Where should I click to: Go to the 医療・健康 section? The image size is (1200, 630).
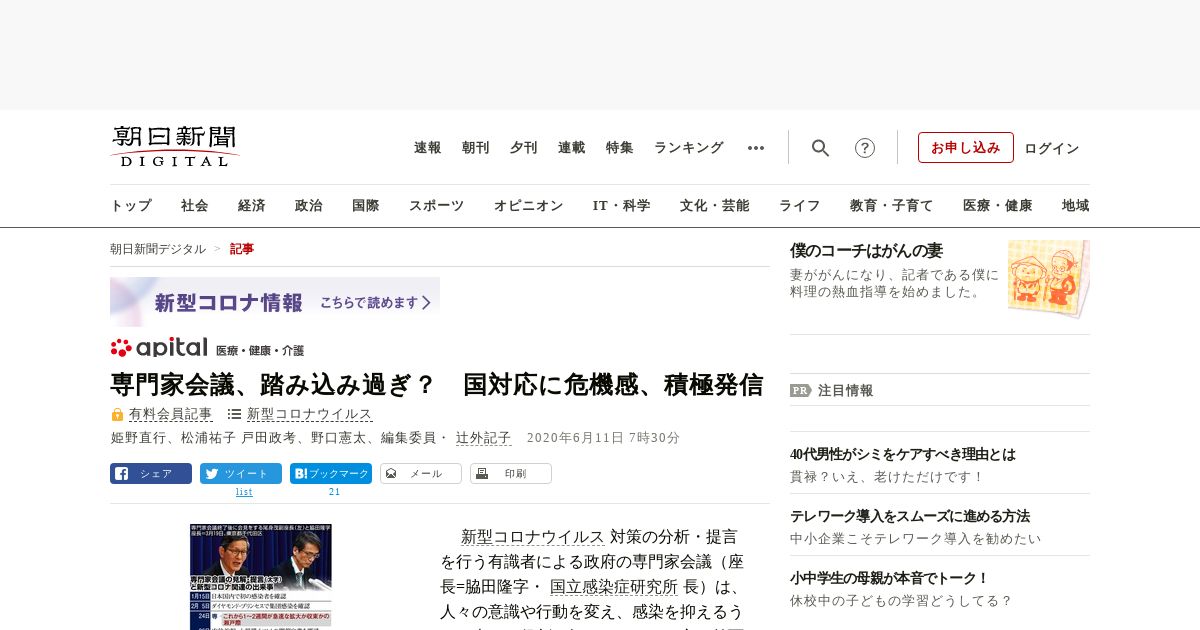point(998,205)
